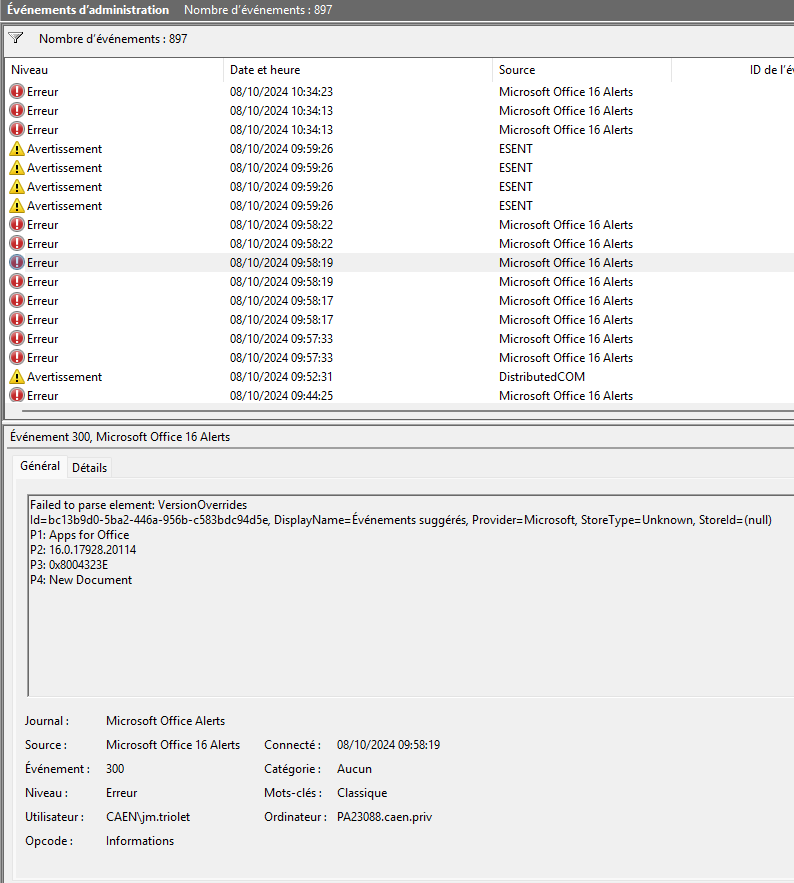The width and height of the screenshot is (794, 883).
Task: Click error icon of 09:44:25 event
Action: (x=17, y=395)
